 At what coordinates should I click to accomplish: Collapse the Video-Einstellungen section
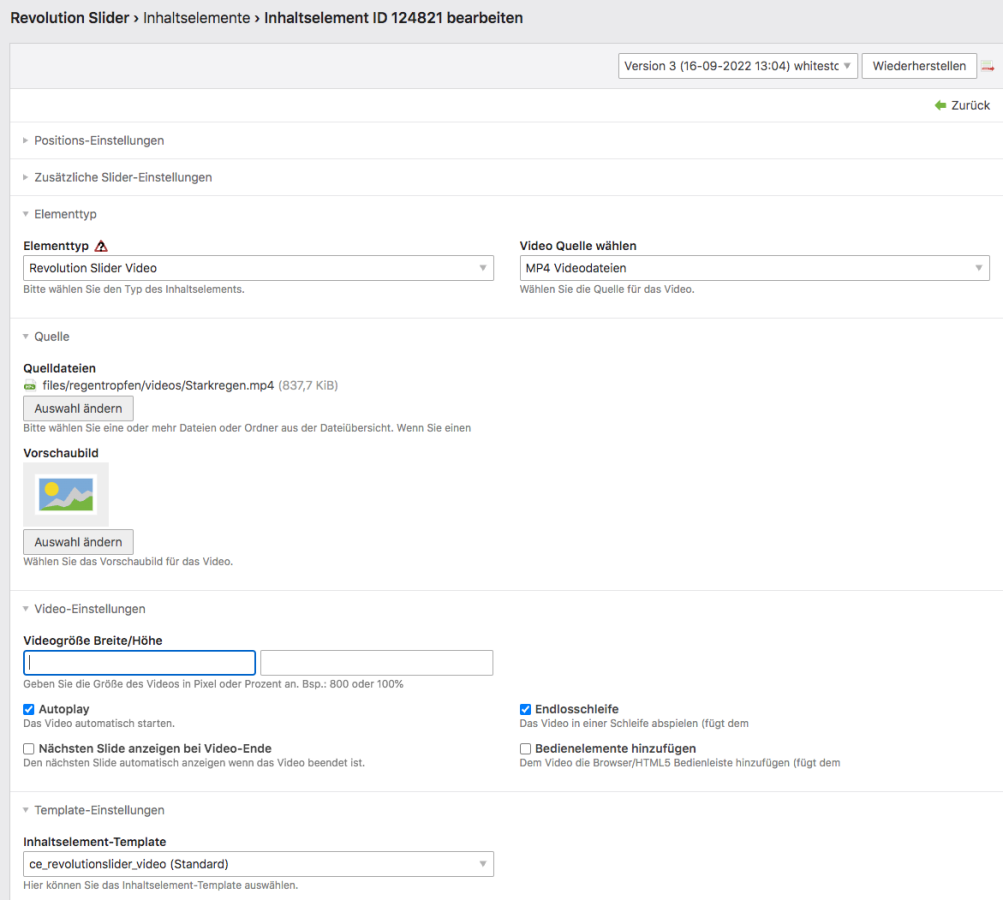(89, 609)
